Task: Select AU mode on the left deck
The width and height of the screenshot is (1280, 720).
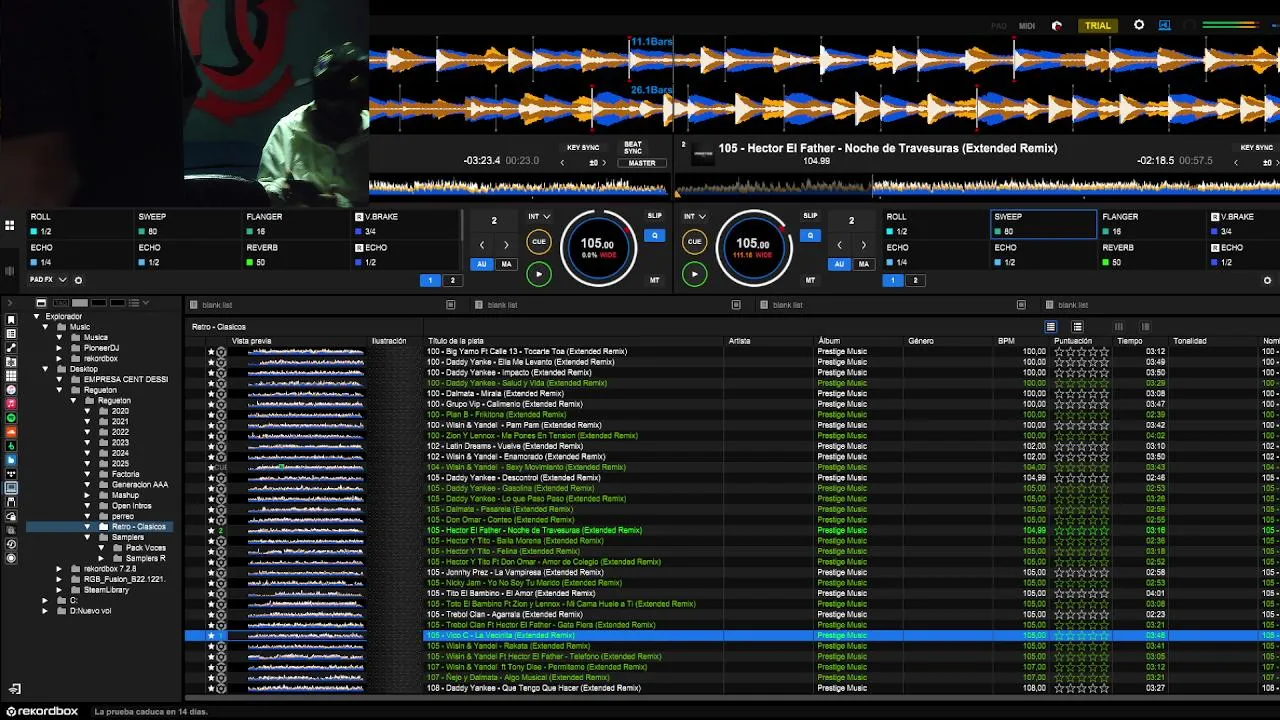Action: click(482, 264)
